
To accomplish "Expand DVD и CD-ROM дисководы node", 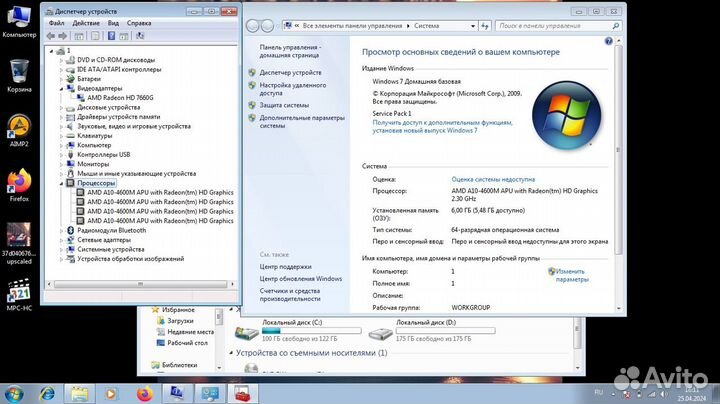I will point(61,60).
